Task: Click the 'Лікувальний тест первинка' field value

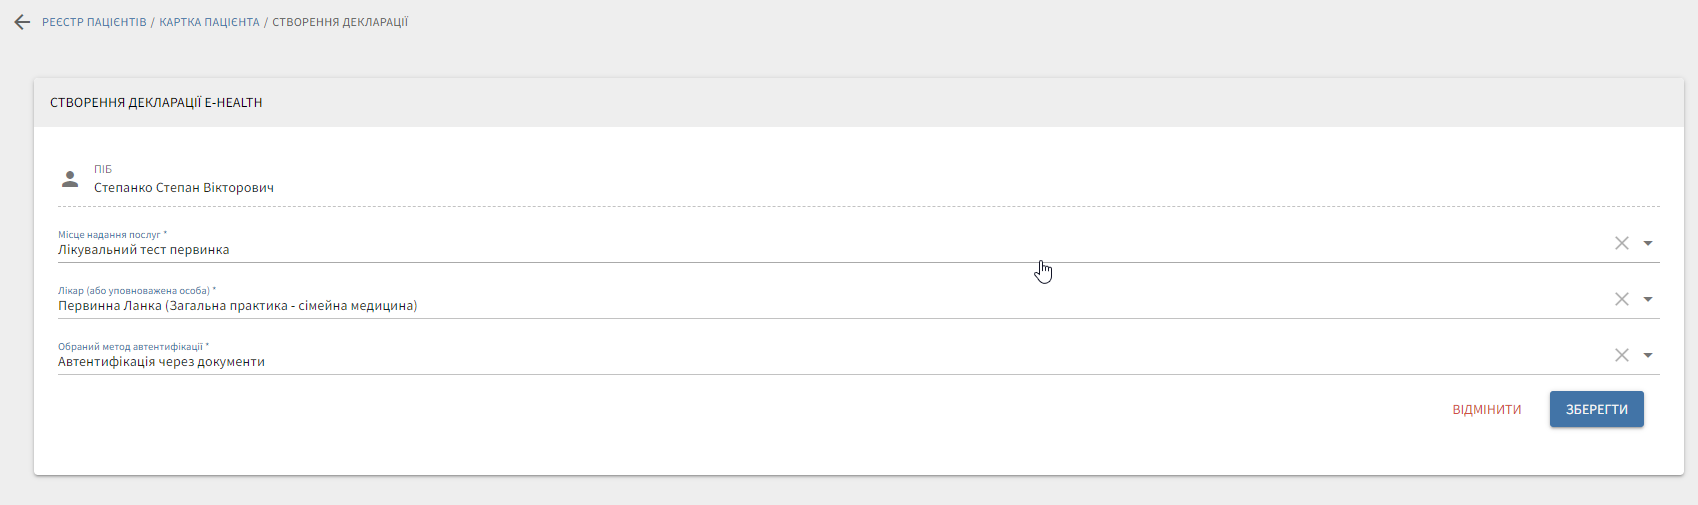Action: (144, 250)
